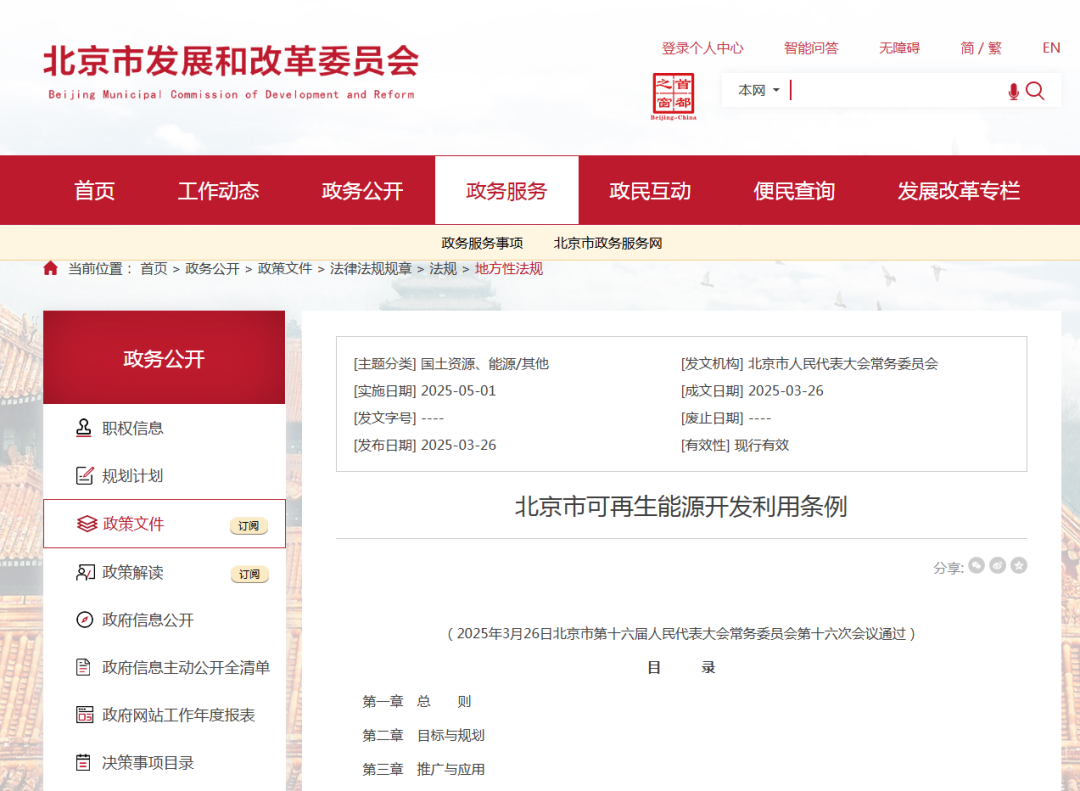Click the compass icon beside 政府信息公开

[84, 619]
